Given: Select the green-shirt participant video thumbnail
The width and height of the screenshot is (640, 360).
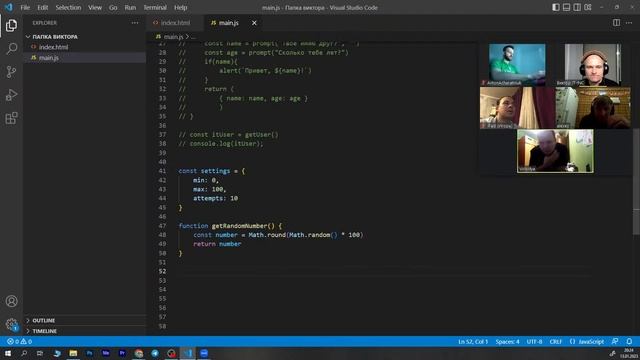Looking at the screenshot, I should pyautogui.click(x=517, y=64).
